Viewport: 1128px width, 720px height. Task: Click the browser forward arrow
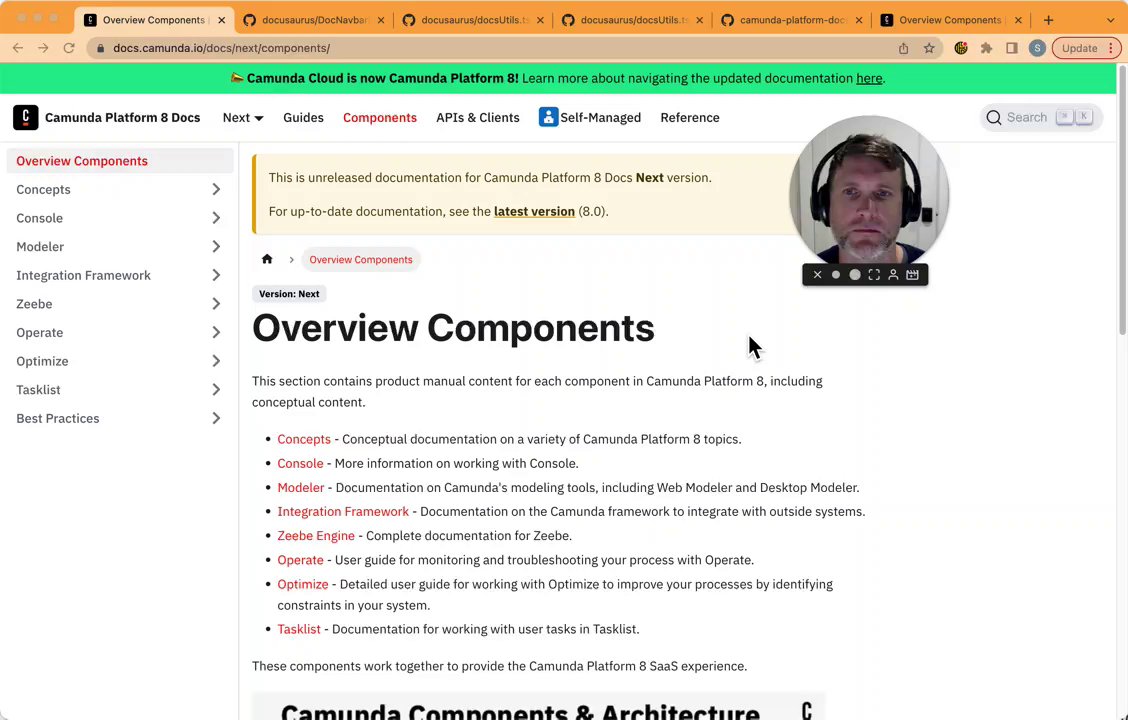pos(43,48)
